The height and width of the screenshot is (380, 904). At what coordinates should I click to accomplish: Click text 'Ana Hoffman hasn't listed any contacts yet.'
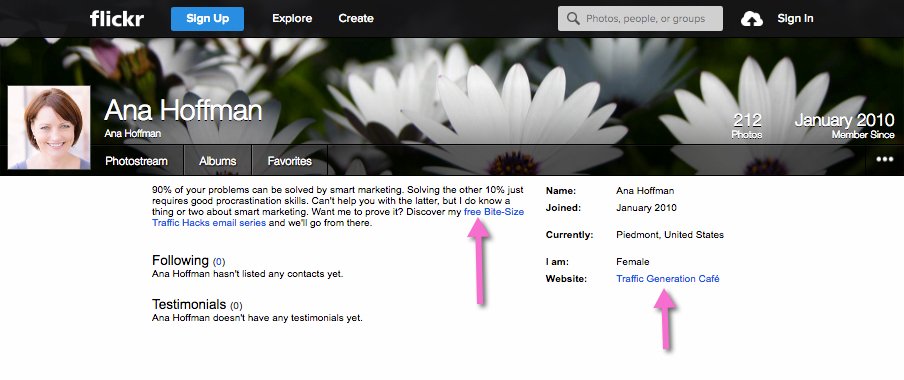(x=248, y=274)
